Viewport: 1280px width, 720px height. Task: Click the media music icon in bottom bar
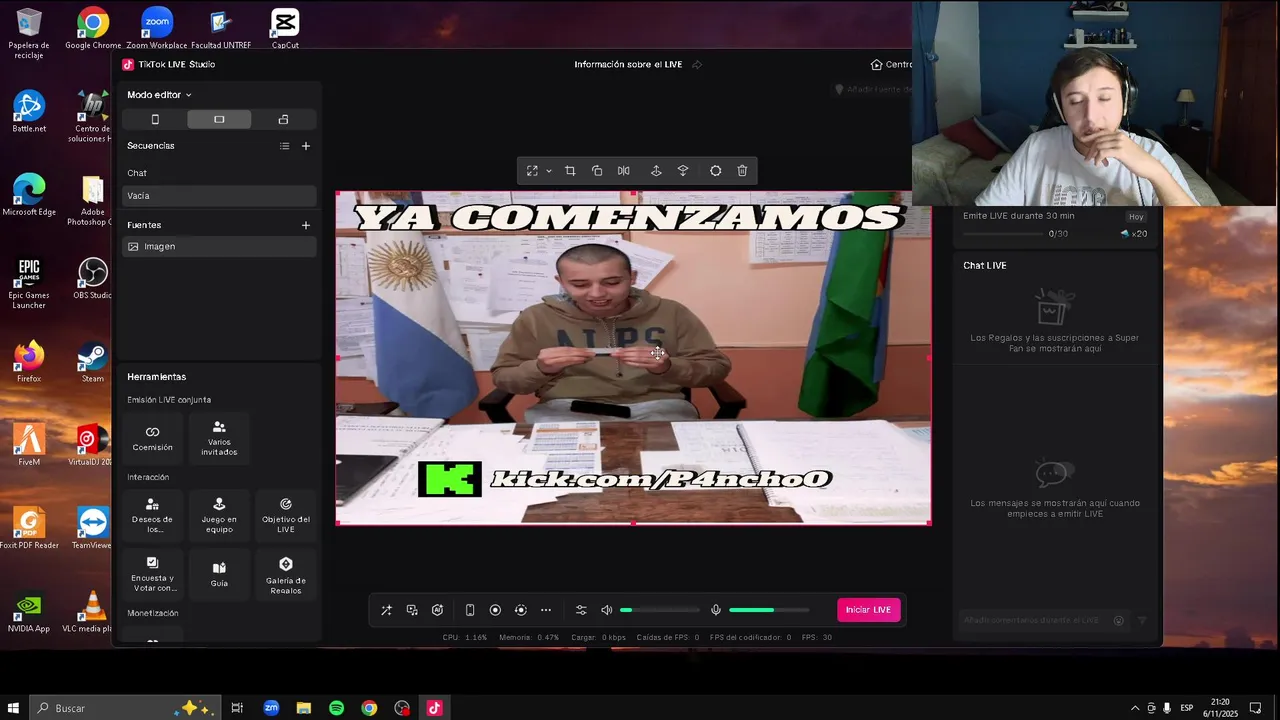[x=412, y=610]
